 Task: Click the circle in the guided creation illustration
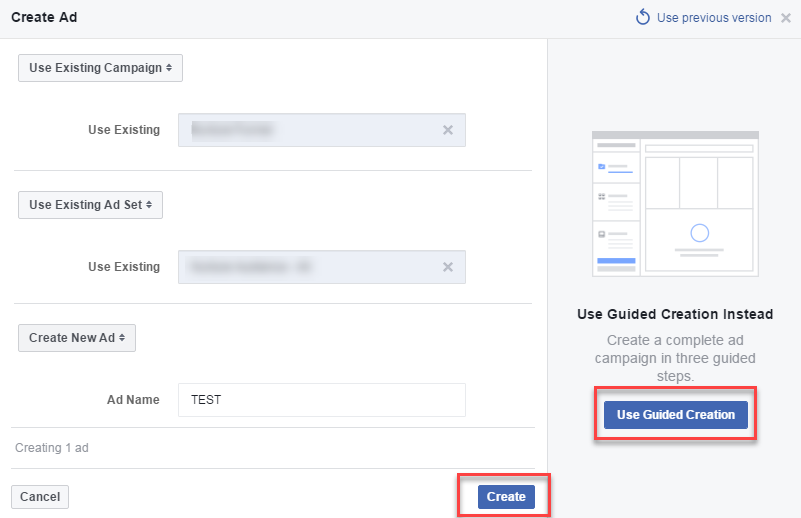[x=700, y=233]
